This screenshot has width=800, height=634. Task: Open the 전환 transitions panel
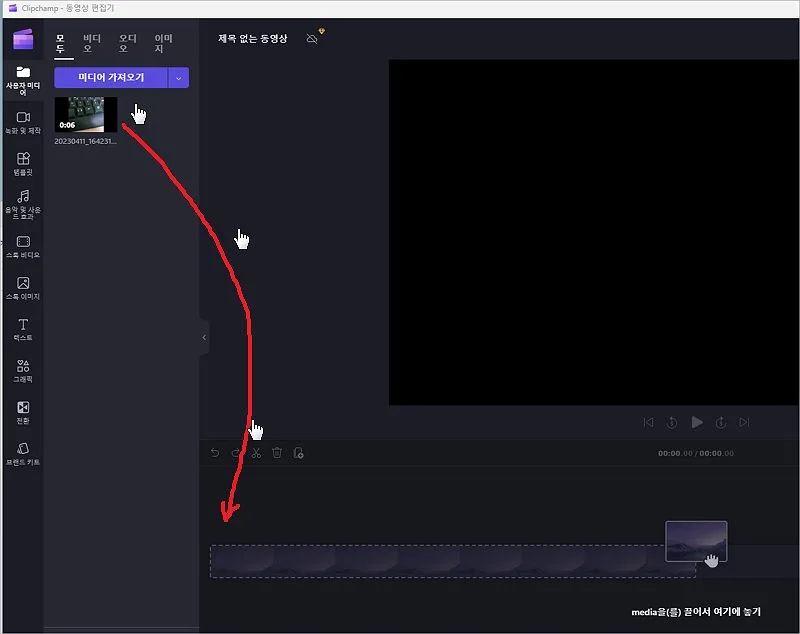pos(23,412)
